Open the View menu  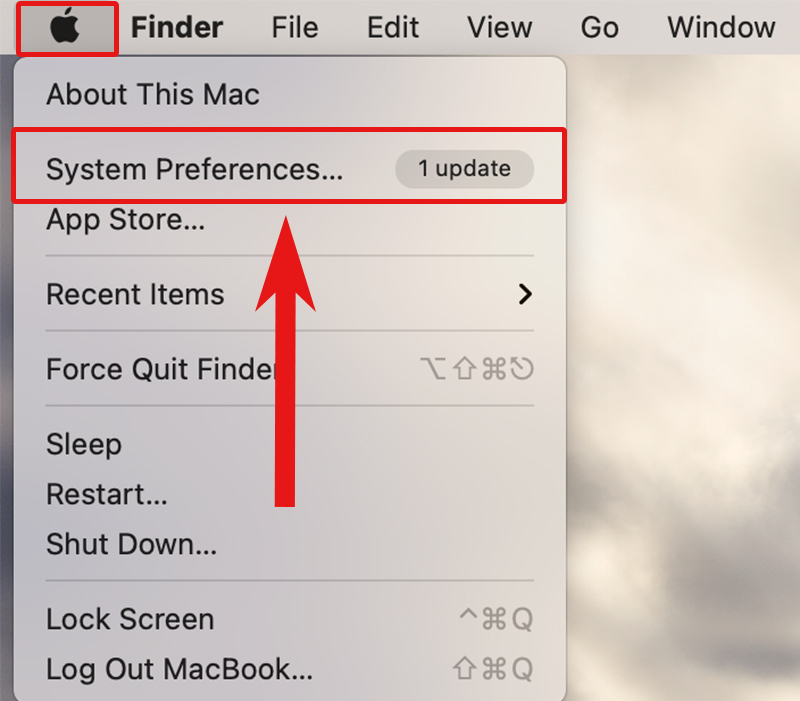tap(499, 27)
